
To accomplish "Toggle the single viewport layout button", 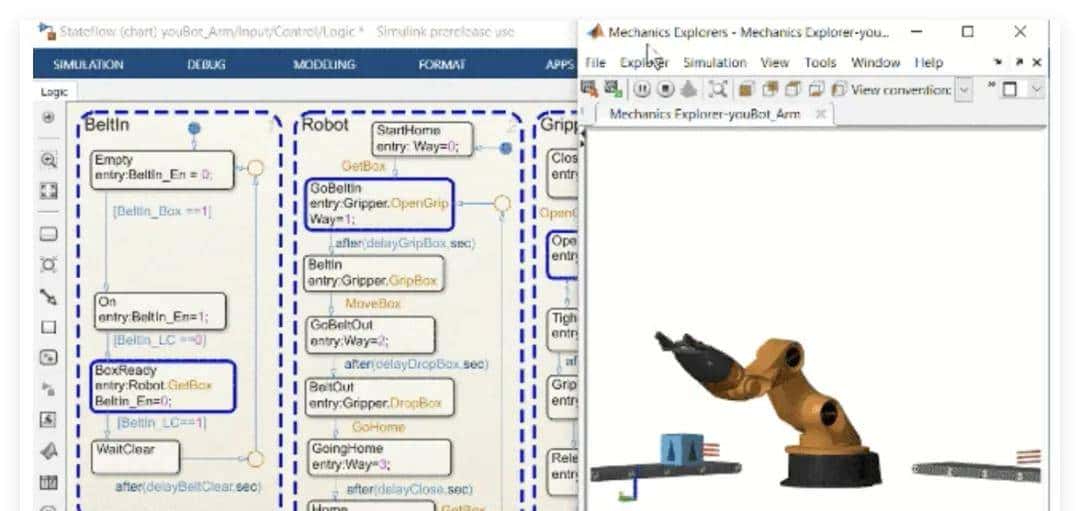I will coord(1010,90).
